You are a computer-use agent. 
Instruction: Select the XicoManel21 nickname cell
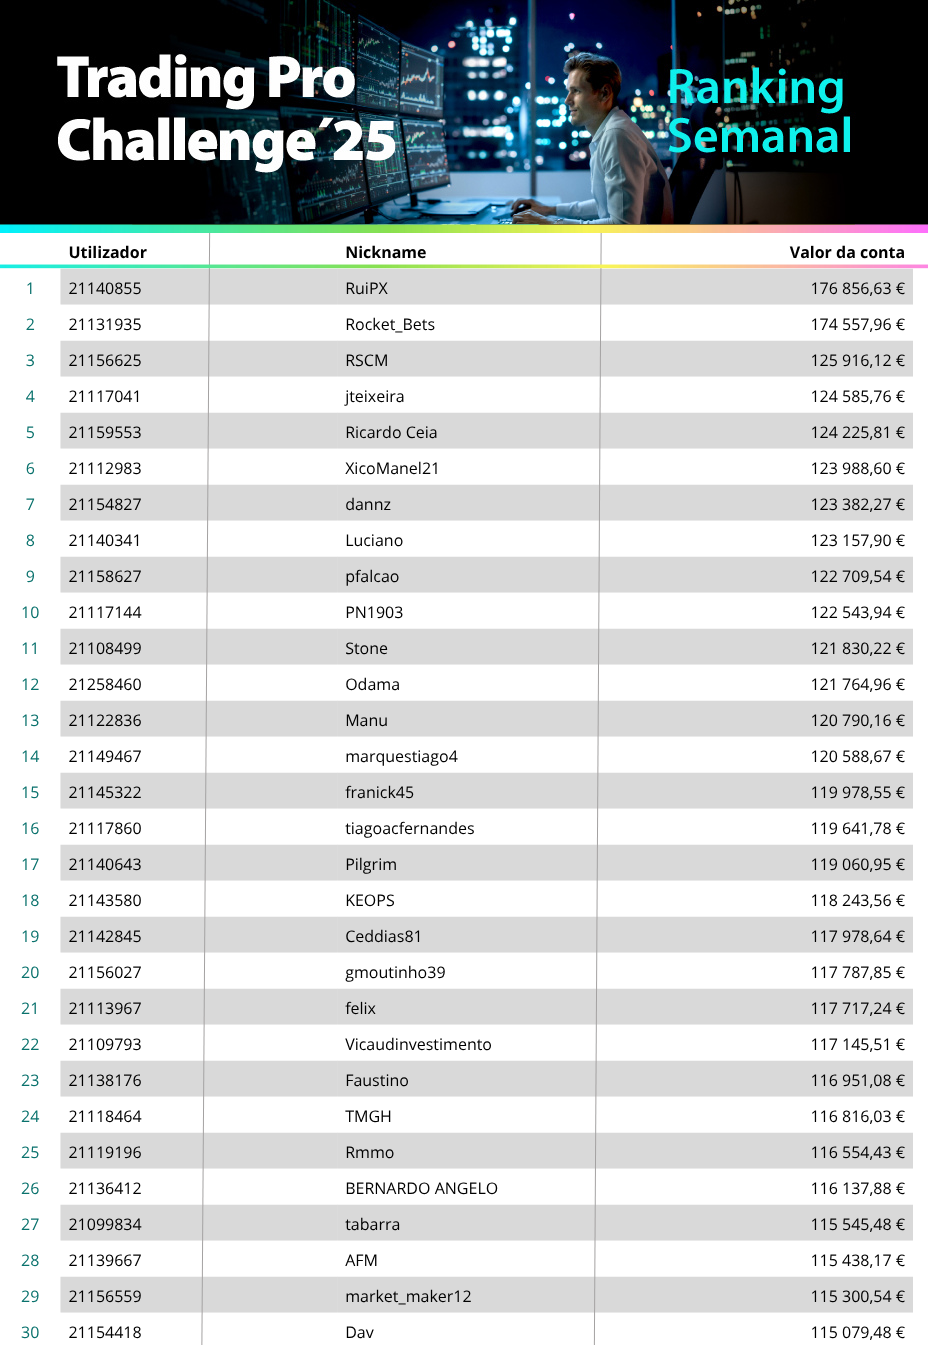click(x=392, y=468)
